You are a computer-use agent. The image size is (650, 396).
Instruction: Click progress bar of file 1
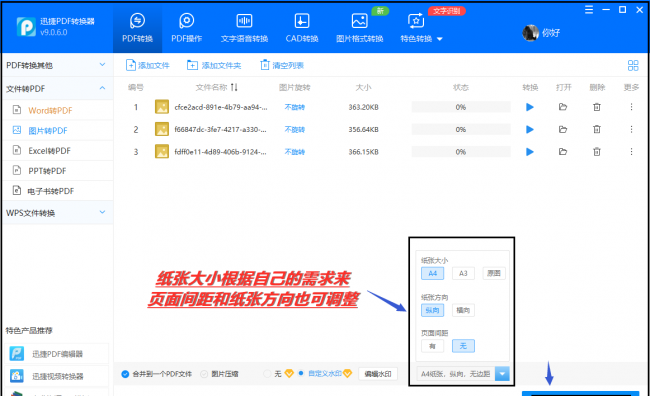click(461, 107)
